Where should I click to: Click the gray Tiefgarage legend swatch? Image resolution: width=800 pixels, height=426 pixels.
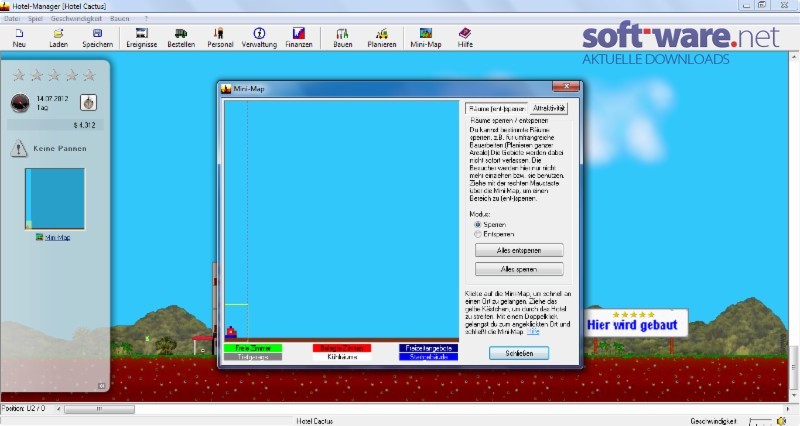pos(253,357)
